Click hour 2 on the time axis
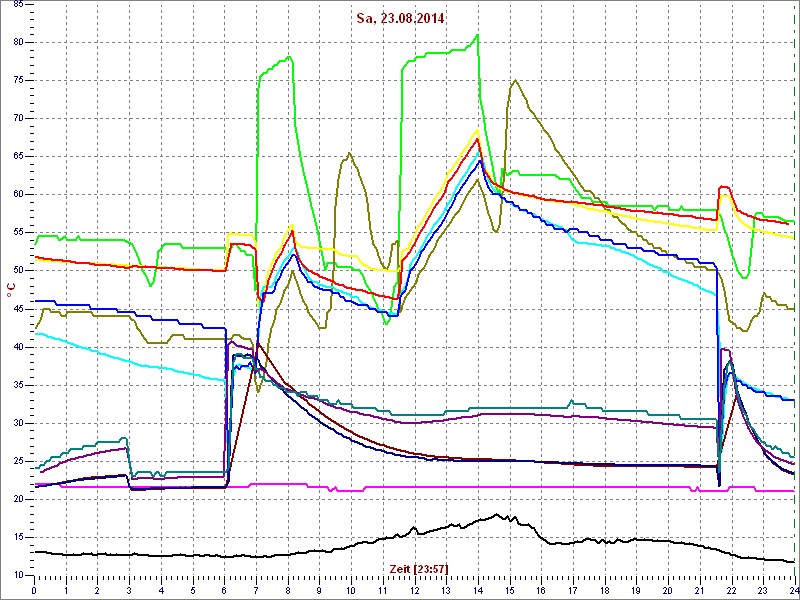 pos(97,590)
